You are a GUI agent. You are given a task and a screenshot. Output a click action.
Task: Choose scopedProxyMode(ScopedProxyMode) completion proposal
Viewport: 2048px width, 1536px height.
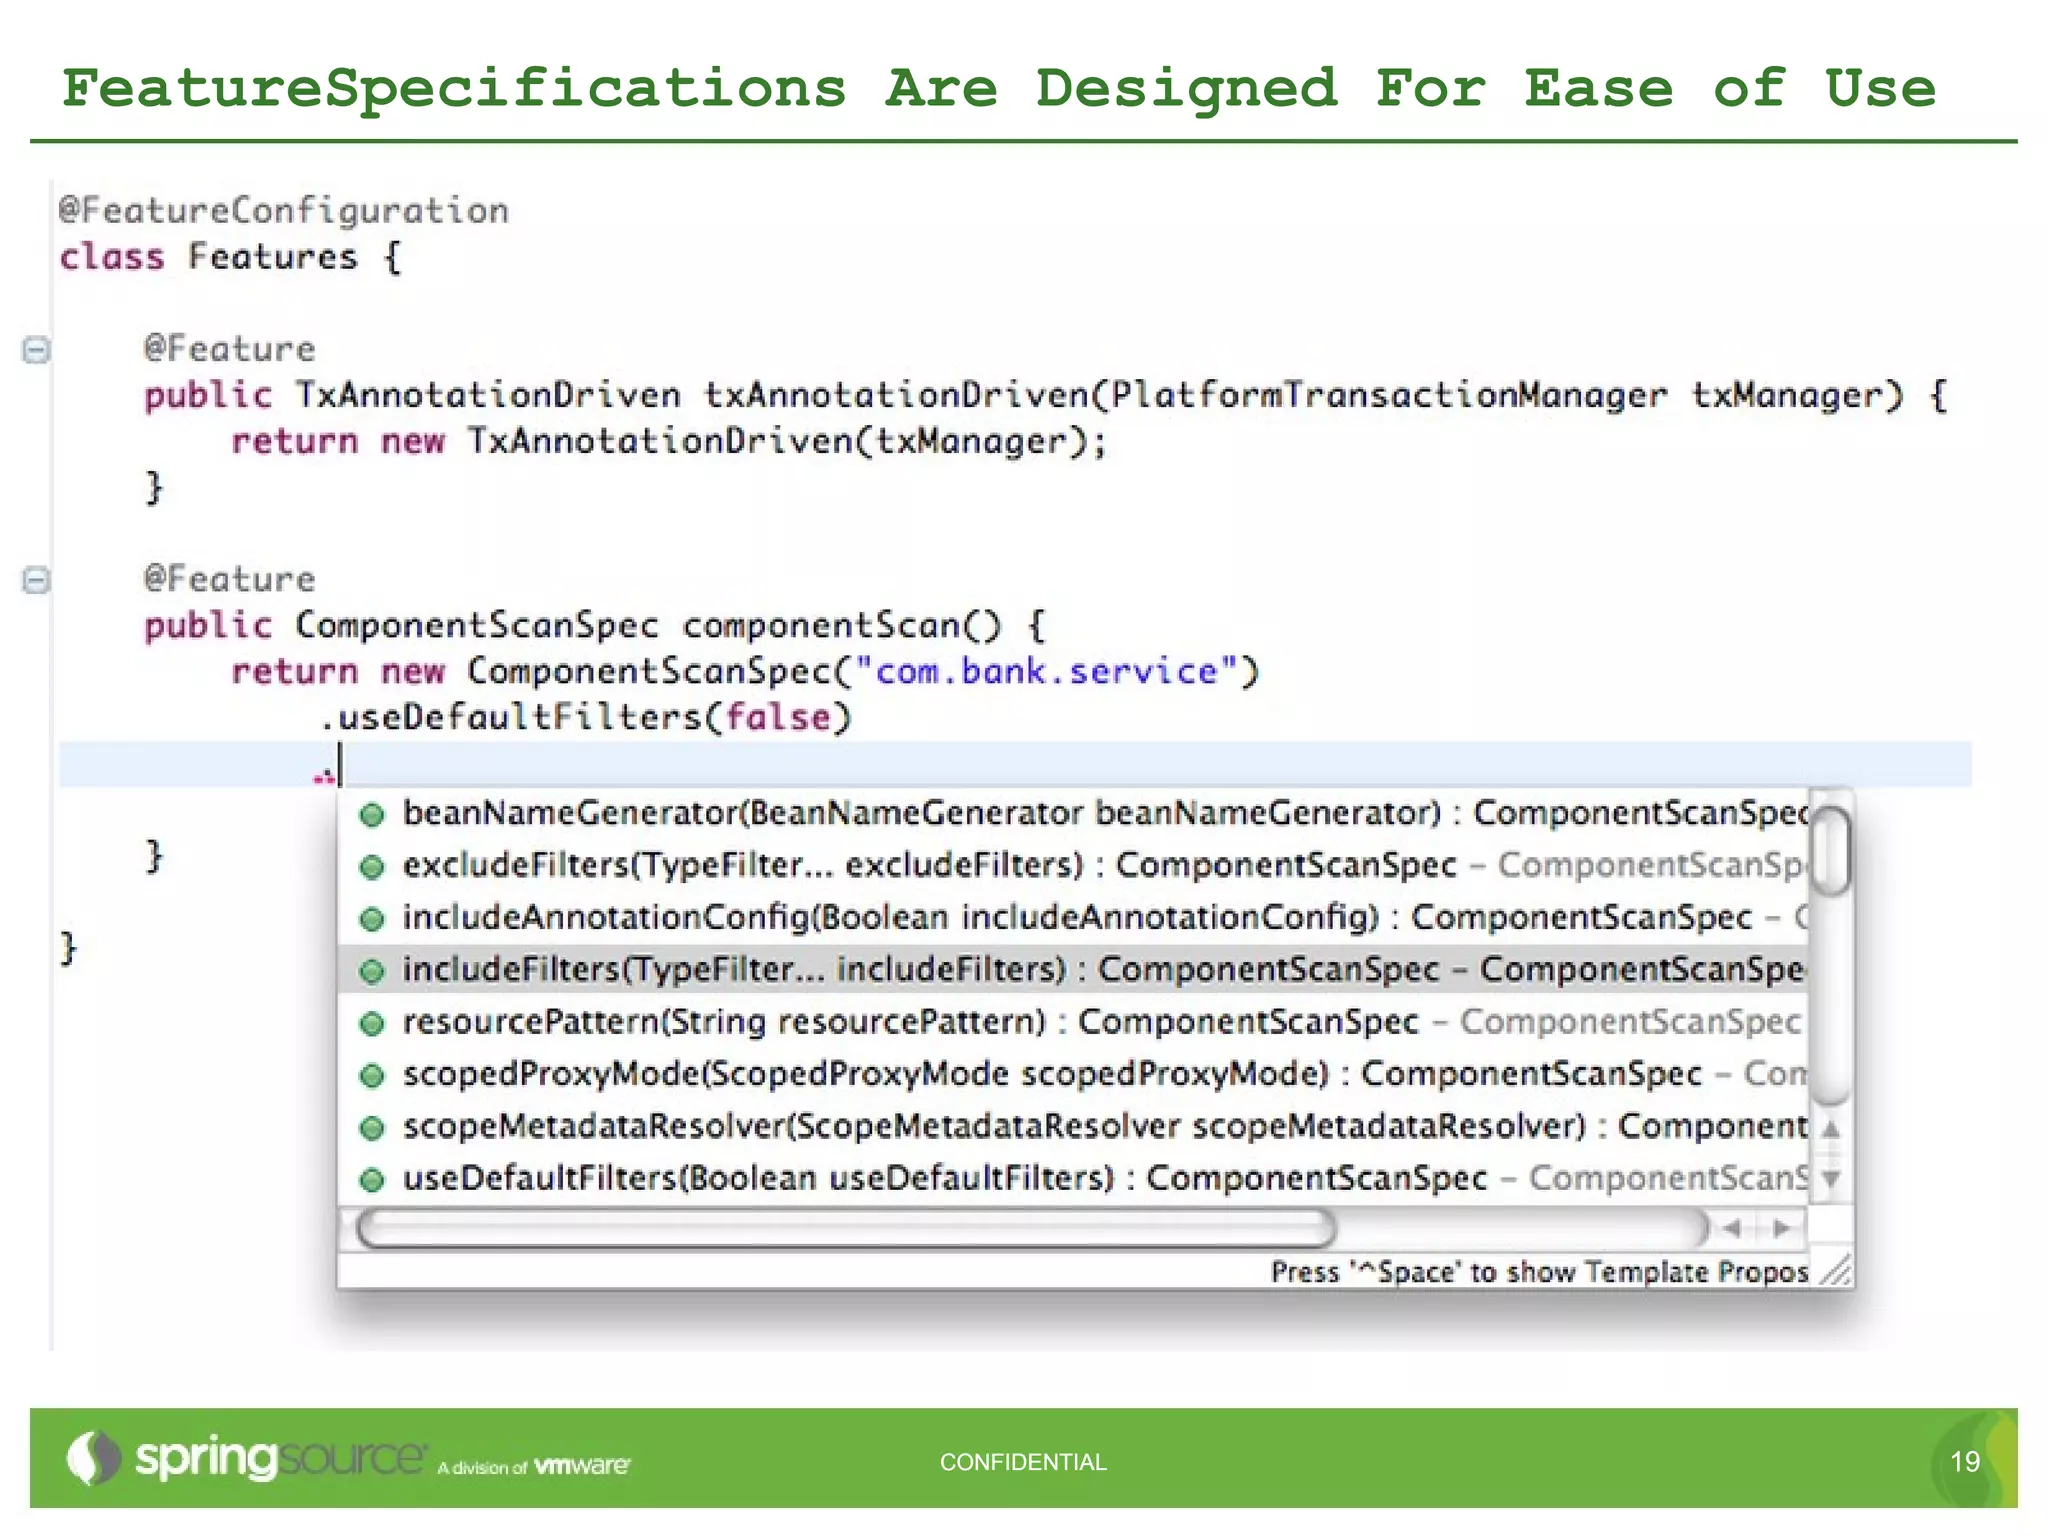(x=1073, y=1074)
